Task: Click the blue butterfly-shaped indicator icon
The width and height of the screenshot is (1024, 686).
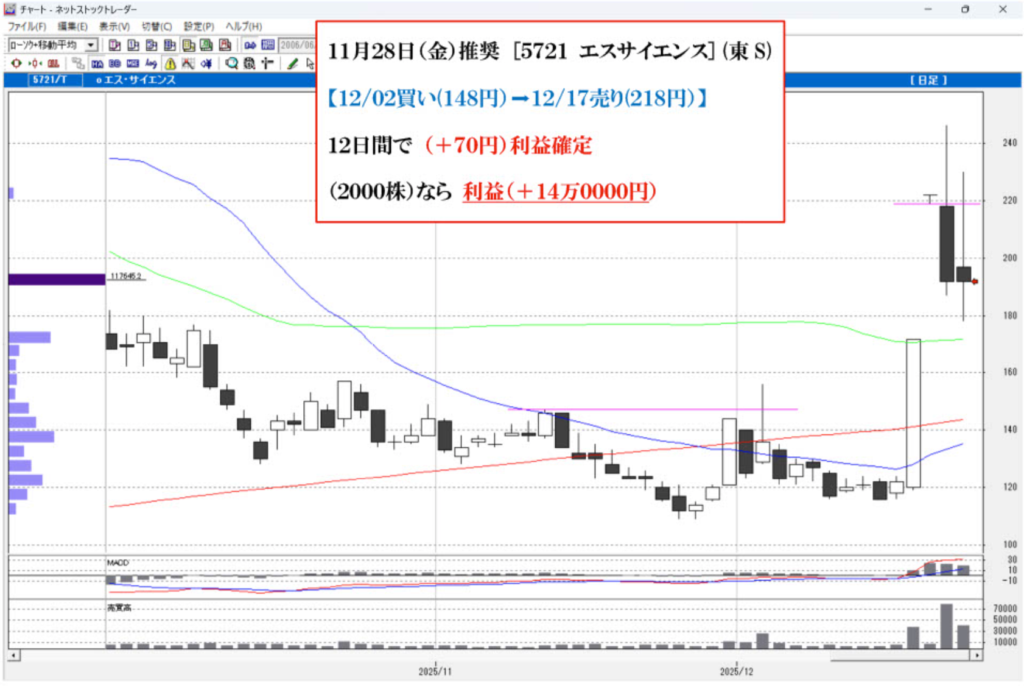Action: pos(205,62)
